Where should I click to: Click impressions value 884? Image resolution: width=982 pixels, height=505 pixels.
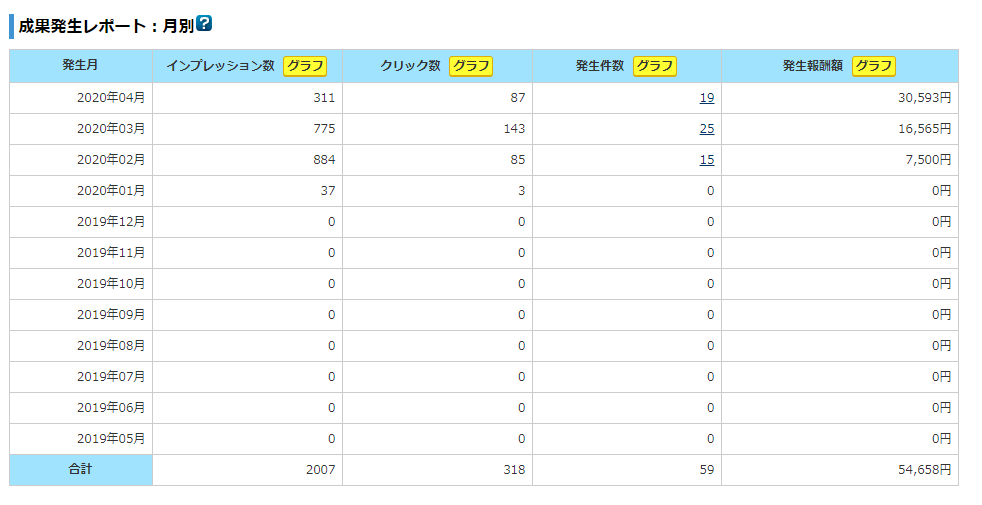pos(324,160)
